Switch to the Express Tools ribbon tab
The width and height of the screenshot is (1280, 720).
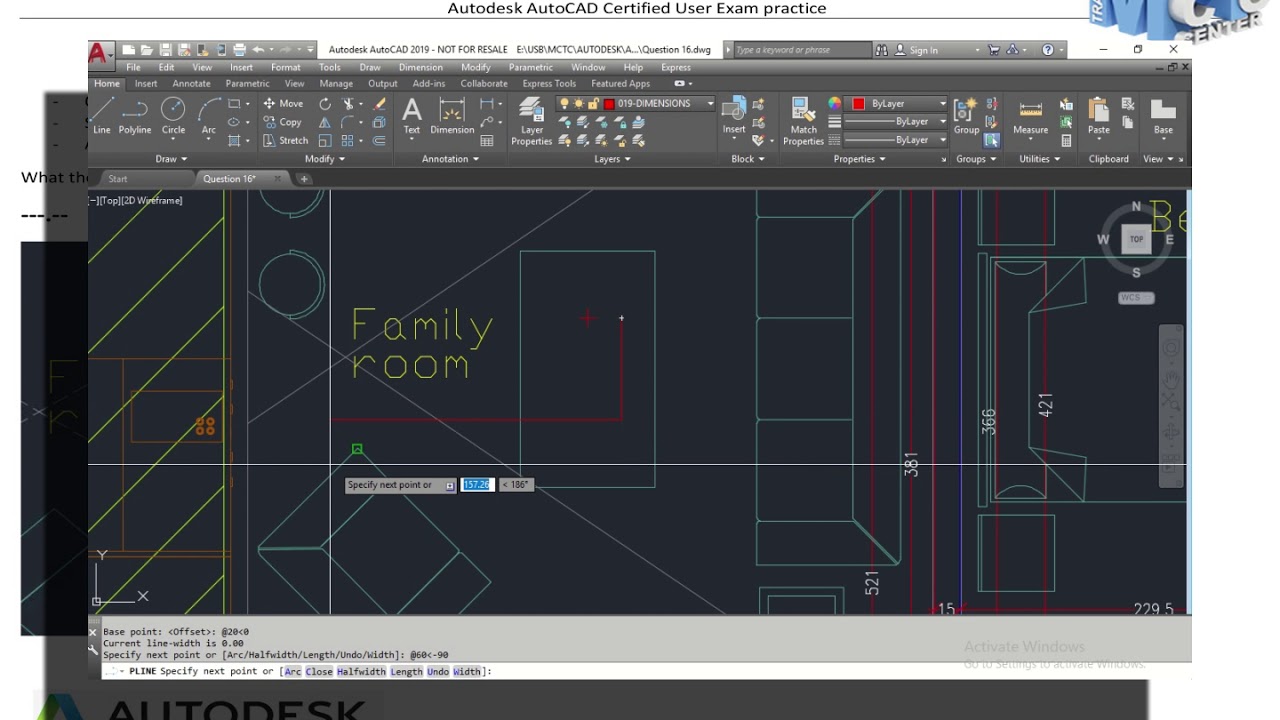(x=549, y=84)
